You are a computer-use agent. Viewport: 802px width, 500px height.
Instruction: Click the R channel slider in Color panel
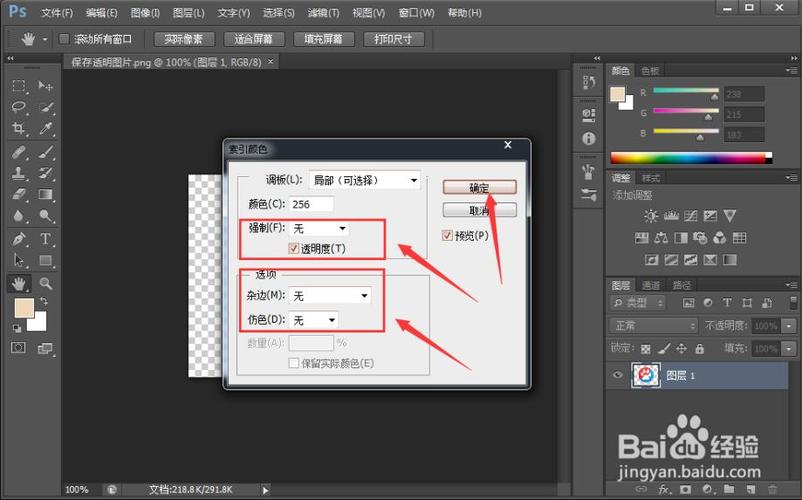[686, 91]
